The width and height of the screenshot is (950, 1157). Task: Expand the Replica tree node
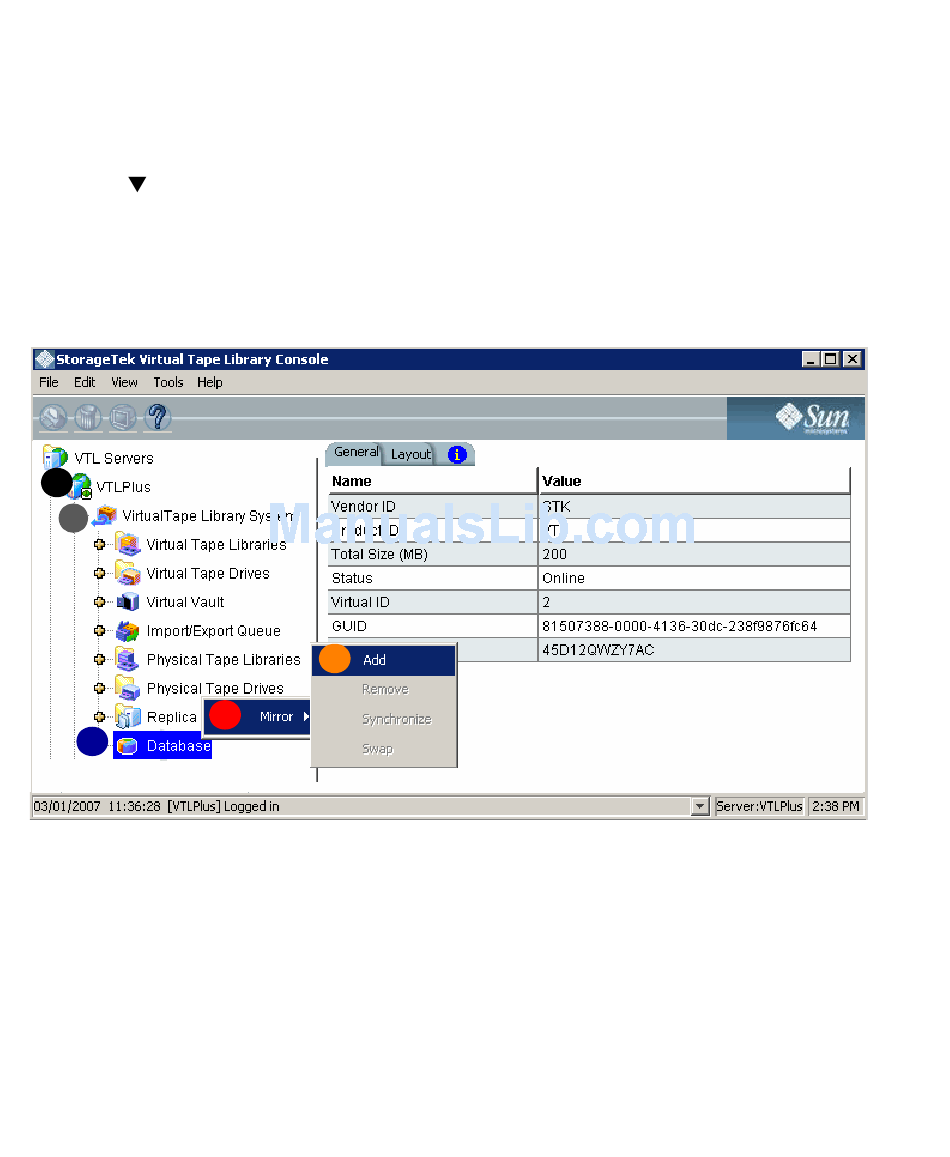[99, 717]
